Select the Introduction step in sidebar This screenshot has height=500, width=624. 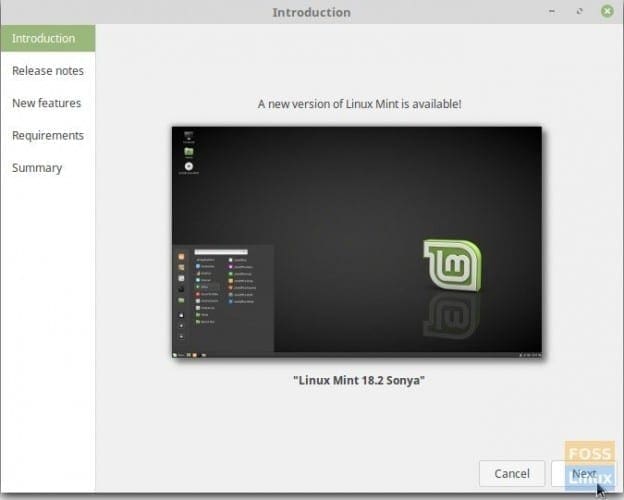pos(48,38)
